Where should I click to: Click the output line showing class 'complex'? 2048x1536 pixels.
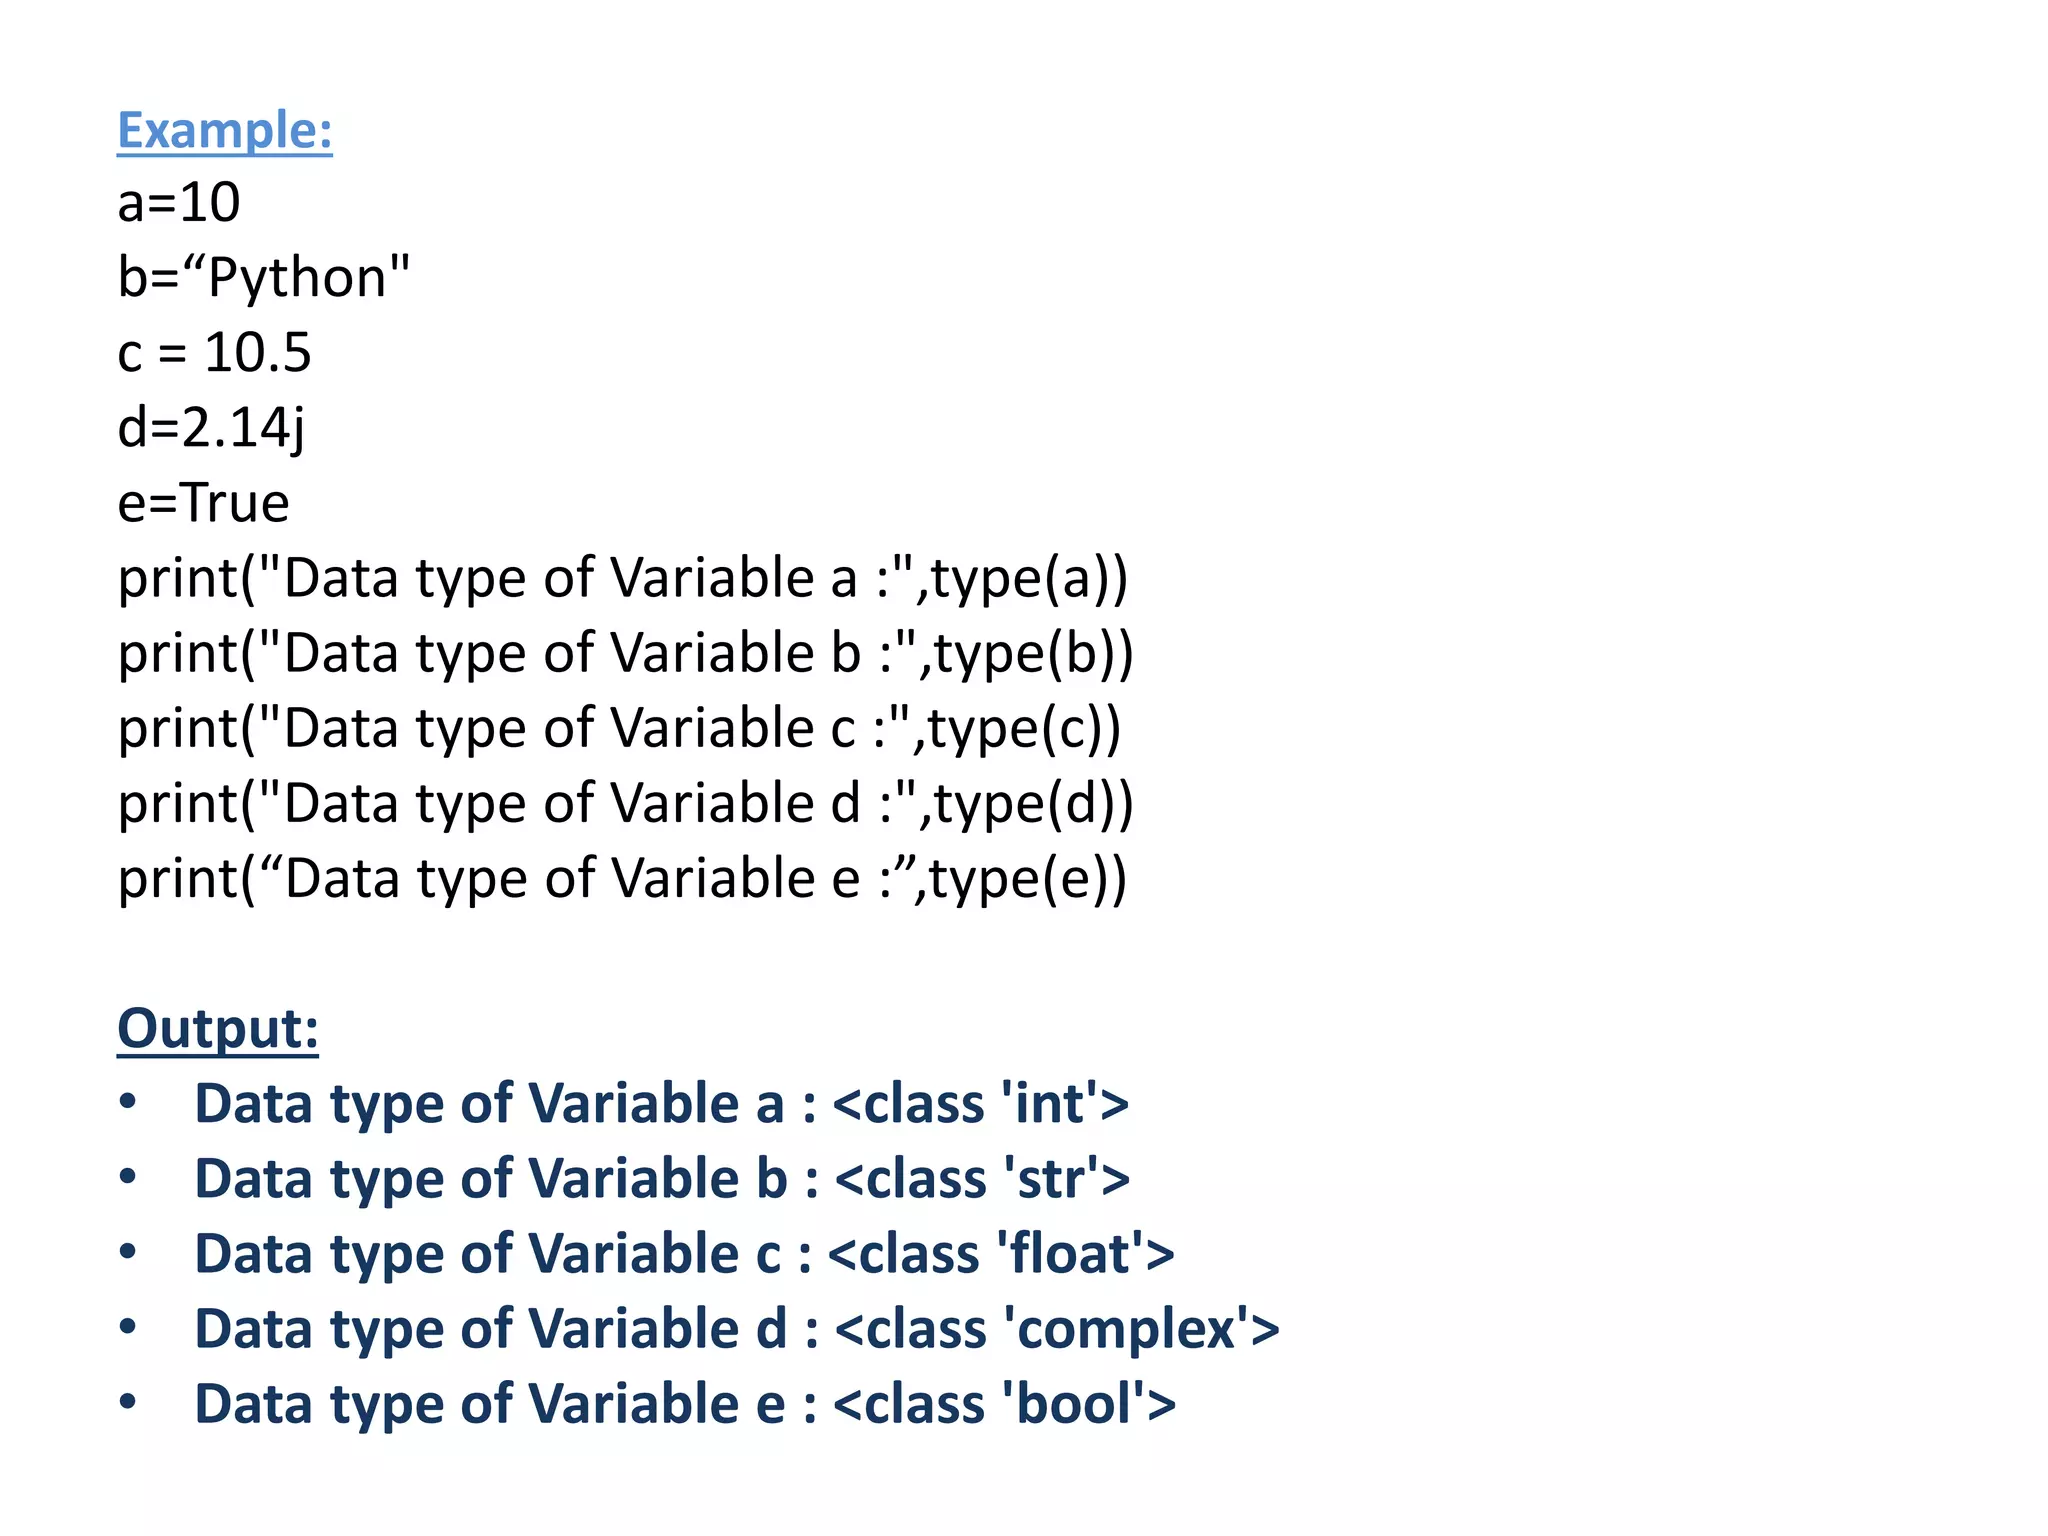[x=737, y=1329]
